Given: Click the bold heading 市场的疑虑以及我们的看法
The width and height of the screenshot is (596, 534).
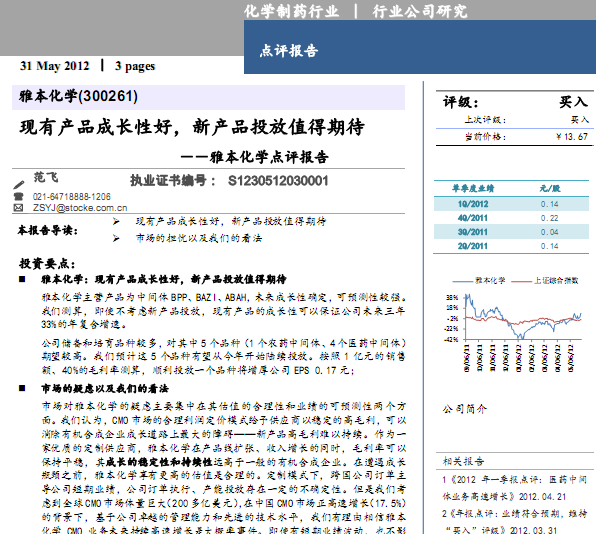Looking at the screenshot, I should [105, 388].
